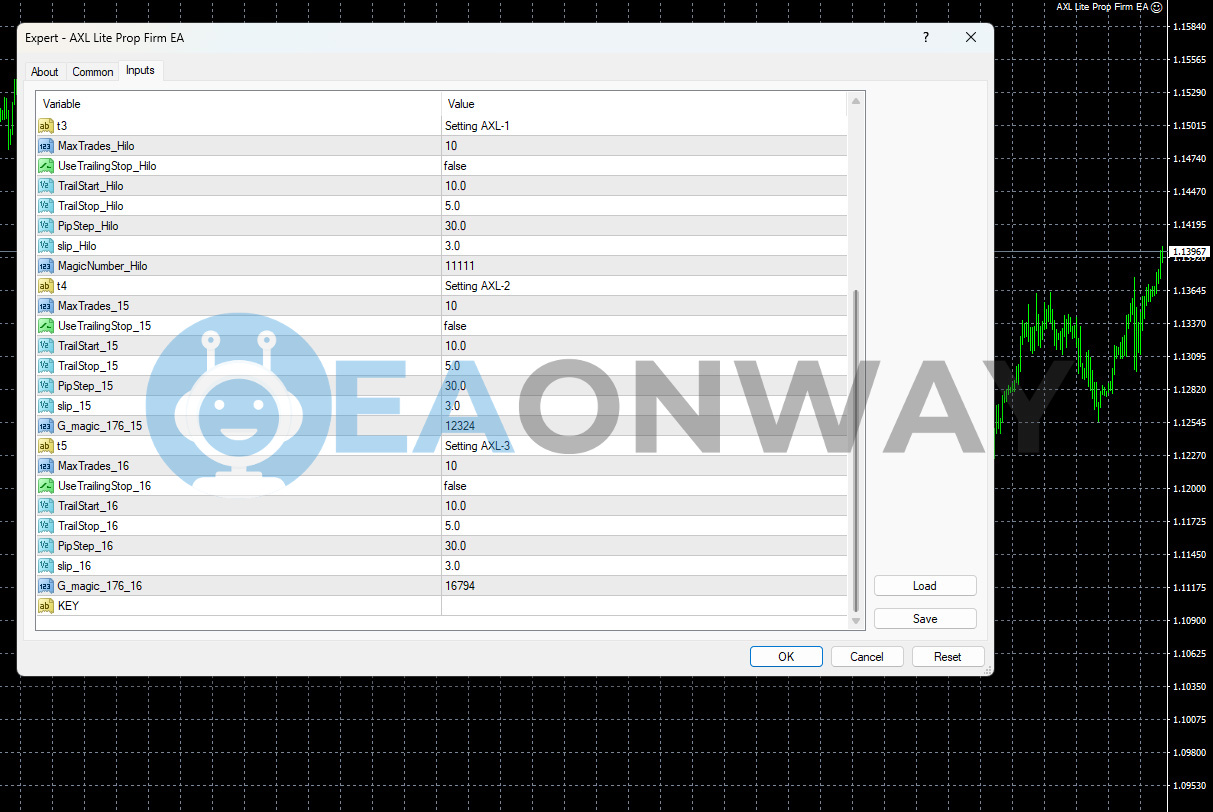Click the Save button

(x=925, y=619)
